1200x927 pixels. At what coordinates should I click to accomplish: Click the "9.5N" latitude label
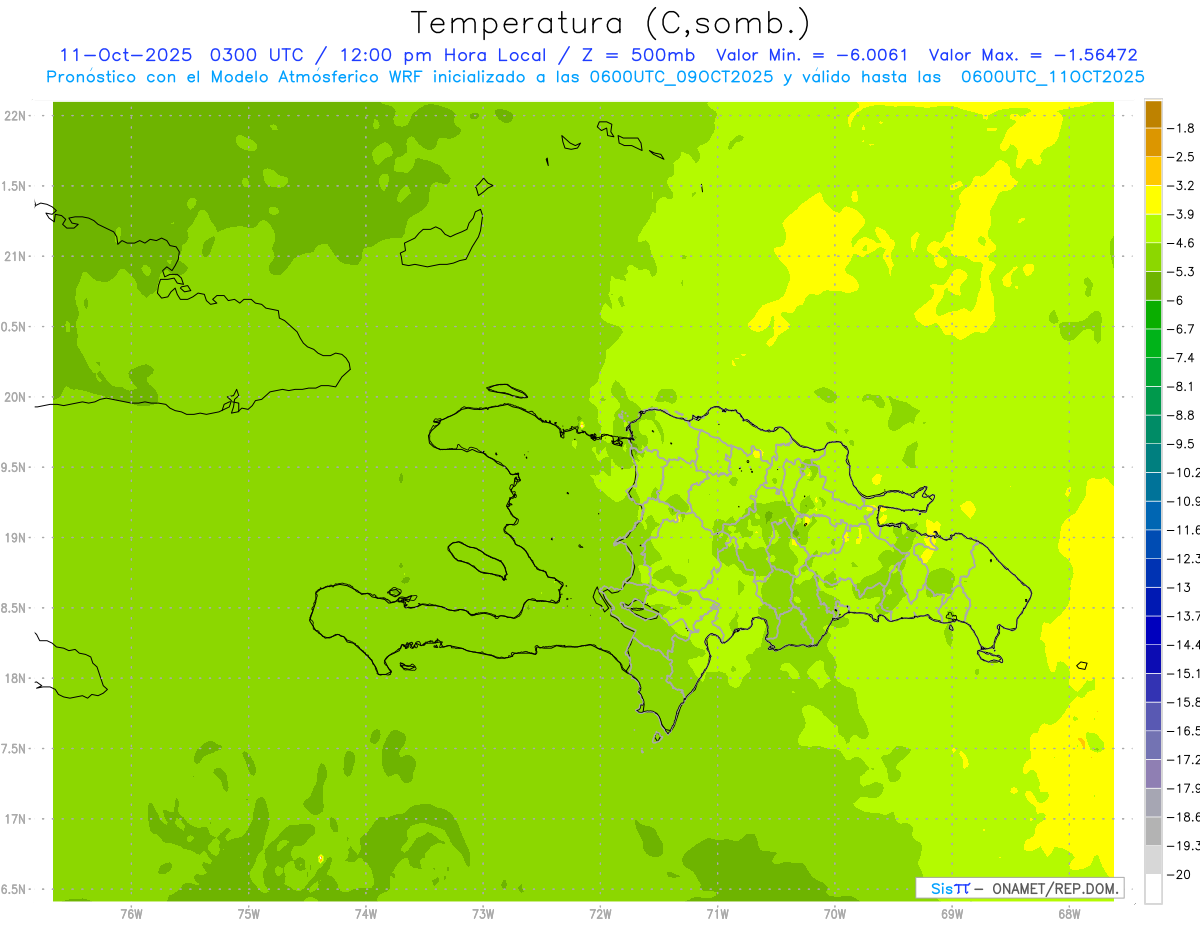coord(15,468)
